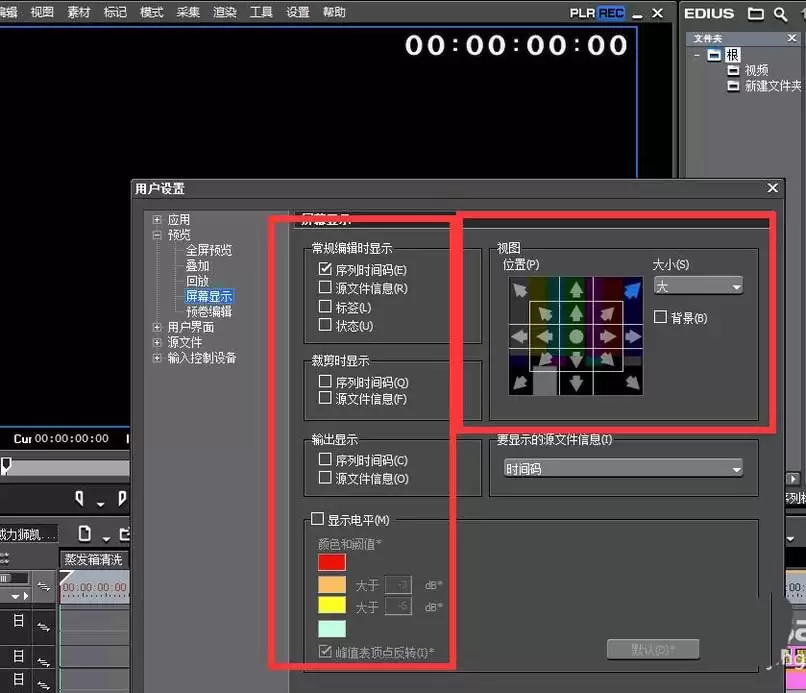
Task: Click the new sequence document icon
Action: (x=85, y=533)
